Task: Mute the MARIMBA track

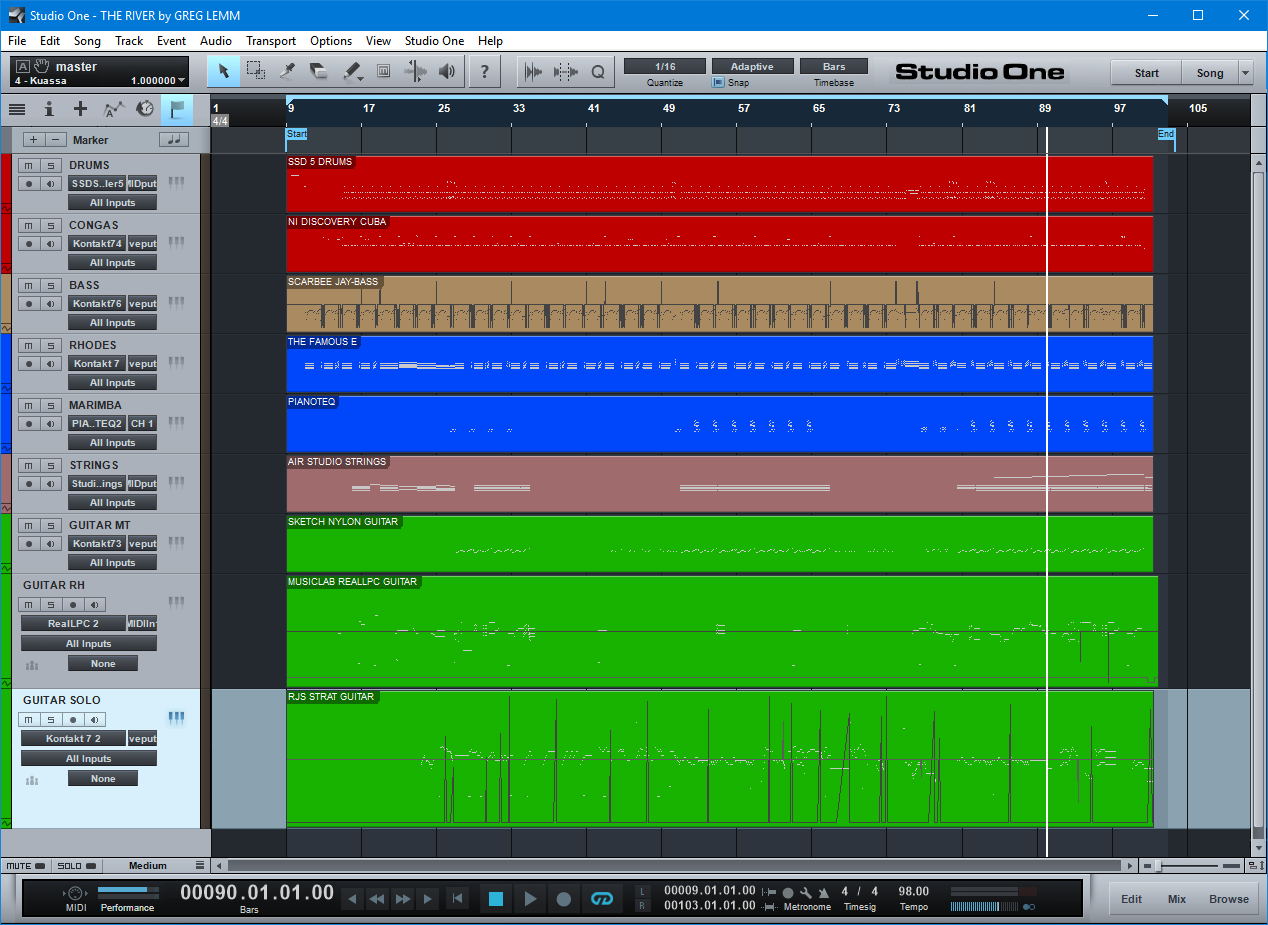Action: tap(30, 405)
